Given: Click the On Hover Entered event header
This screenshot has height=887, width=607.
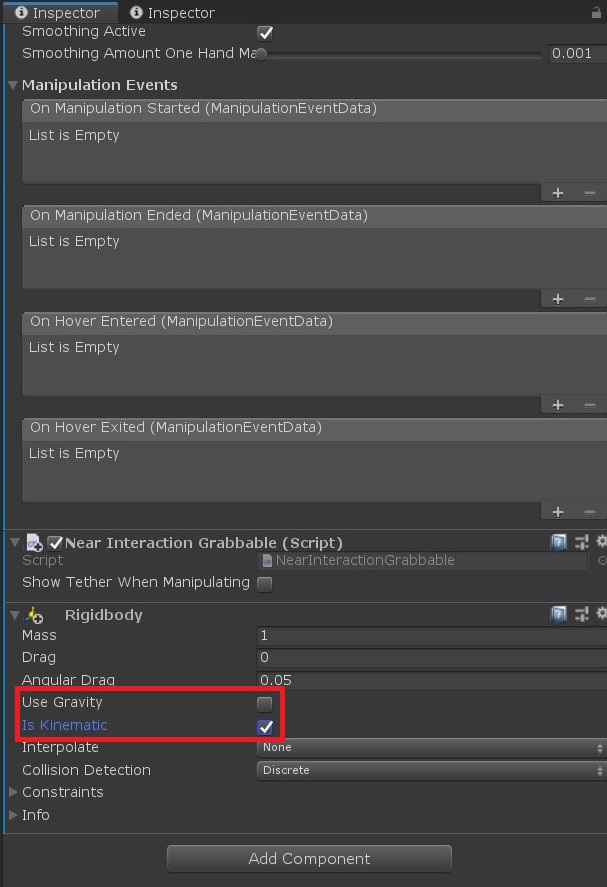Looking at the screenshot, I should (315, 321).
